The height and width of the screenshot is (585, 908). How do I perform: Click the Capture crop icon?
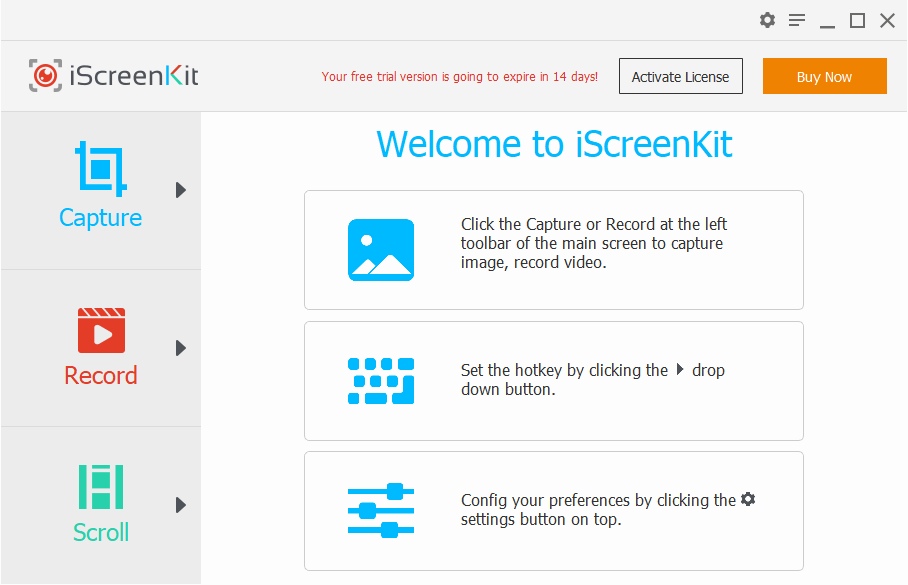101,170
